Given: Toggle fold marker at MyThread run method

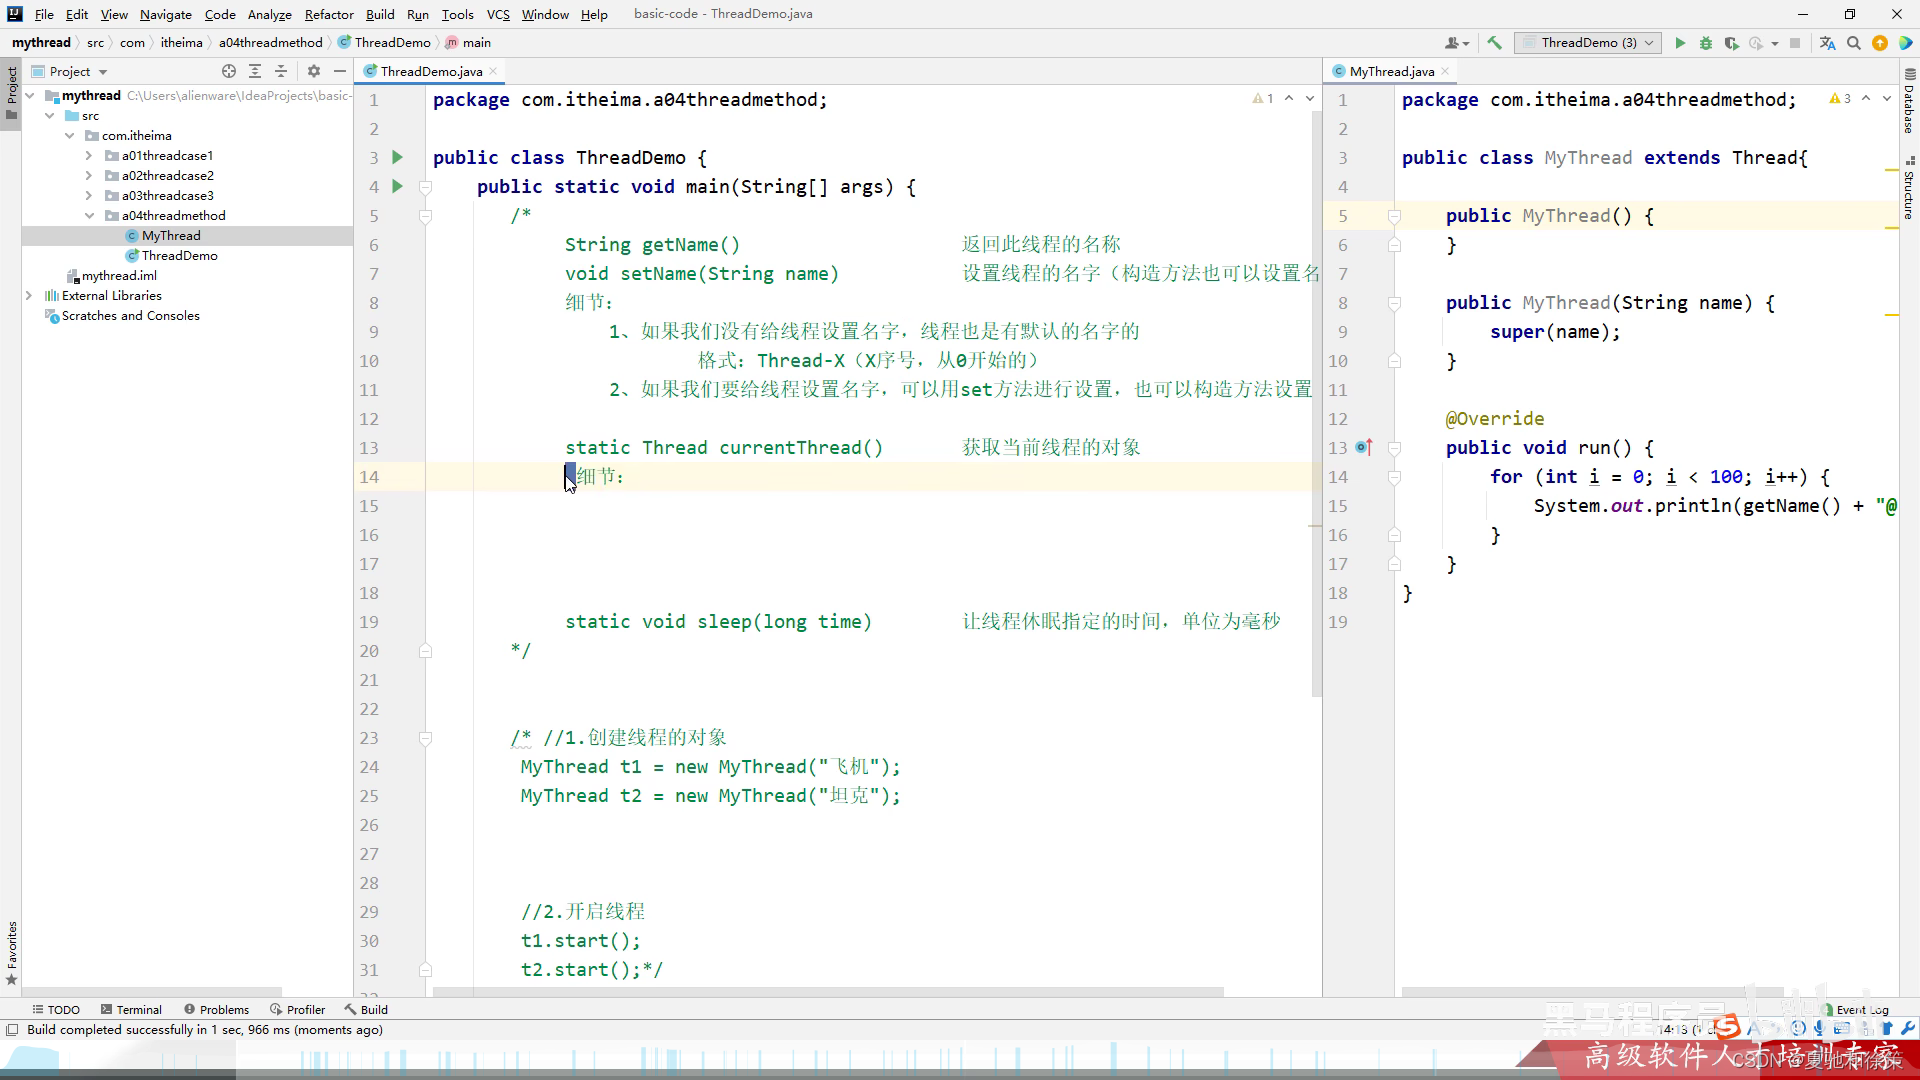Looking at the screenshot, I should 1394,448.
